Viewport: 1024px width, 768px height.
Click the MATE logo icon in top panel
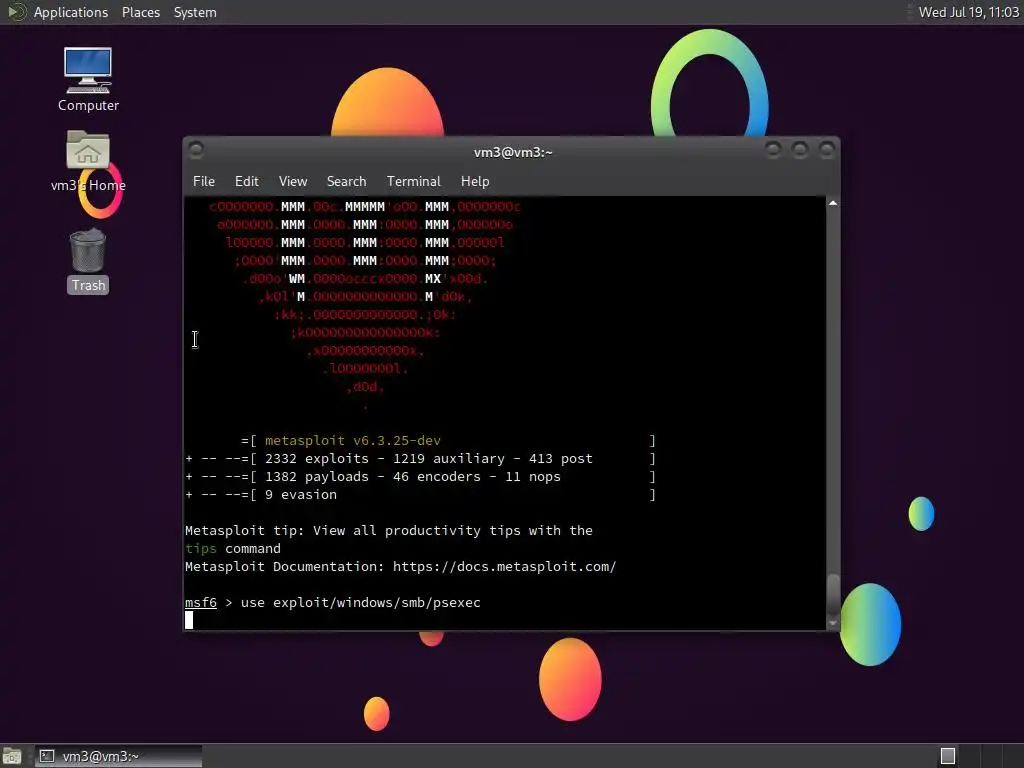pyautogui.click(x=16, y=12)
